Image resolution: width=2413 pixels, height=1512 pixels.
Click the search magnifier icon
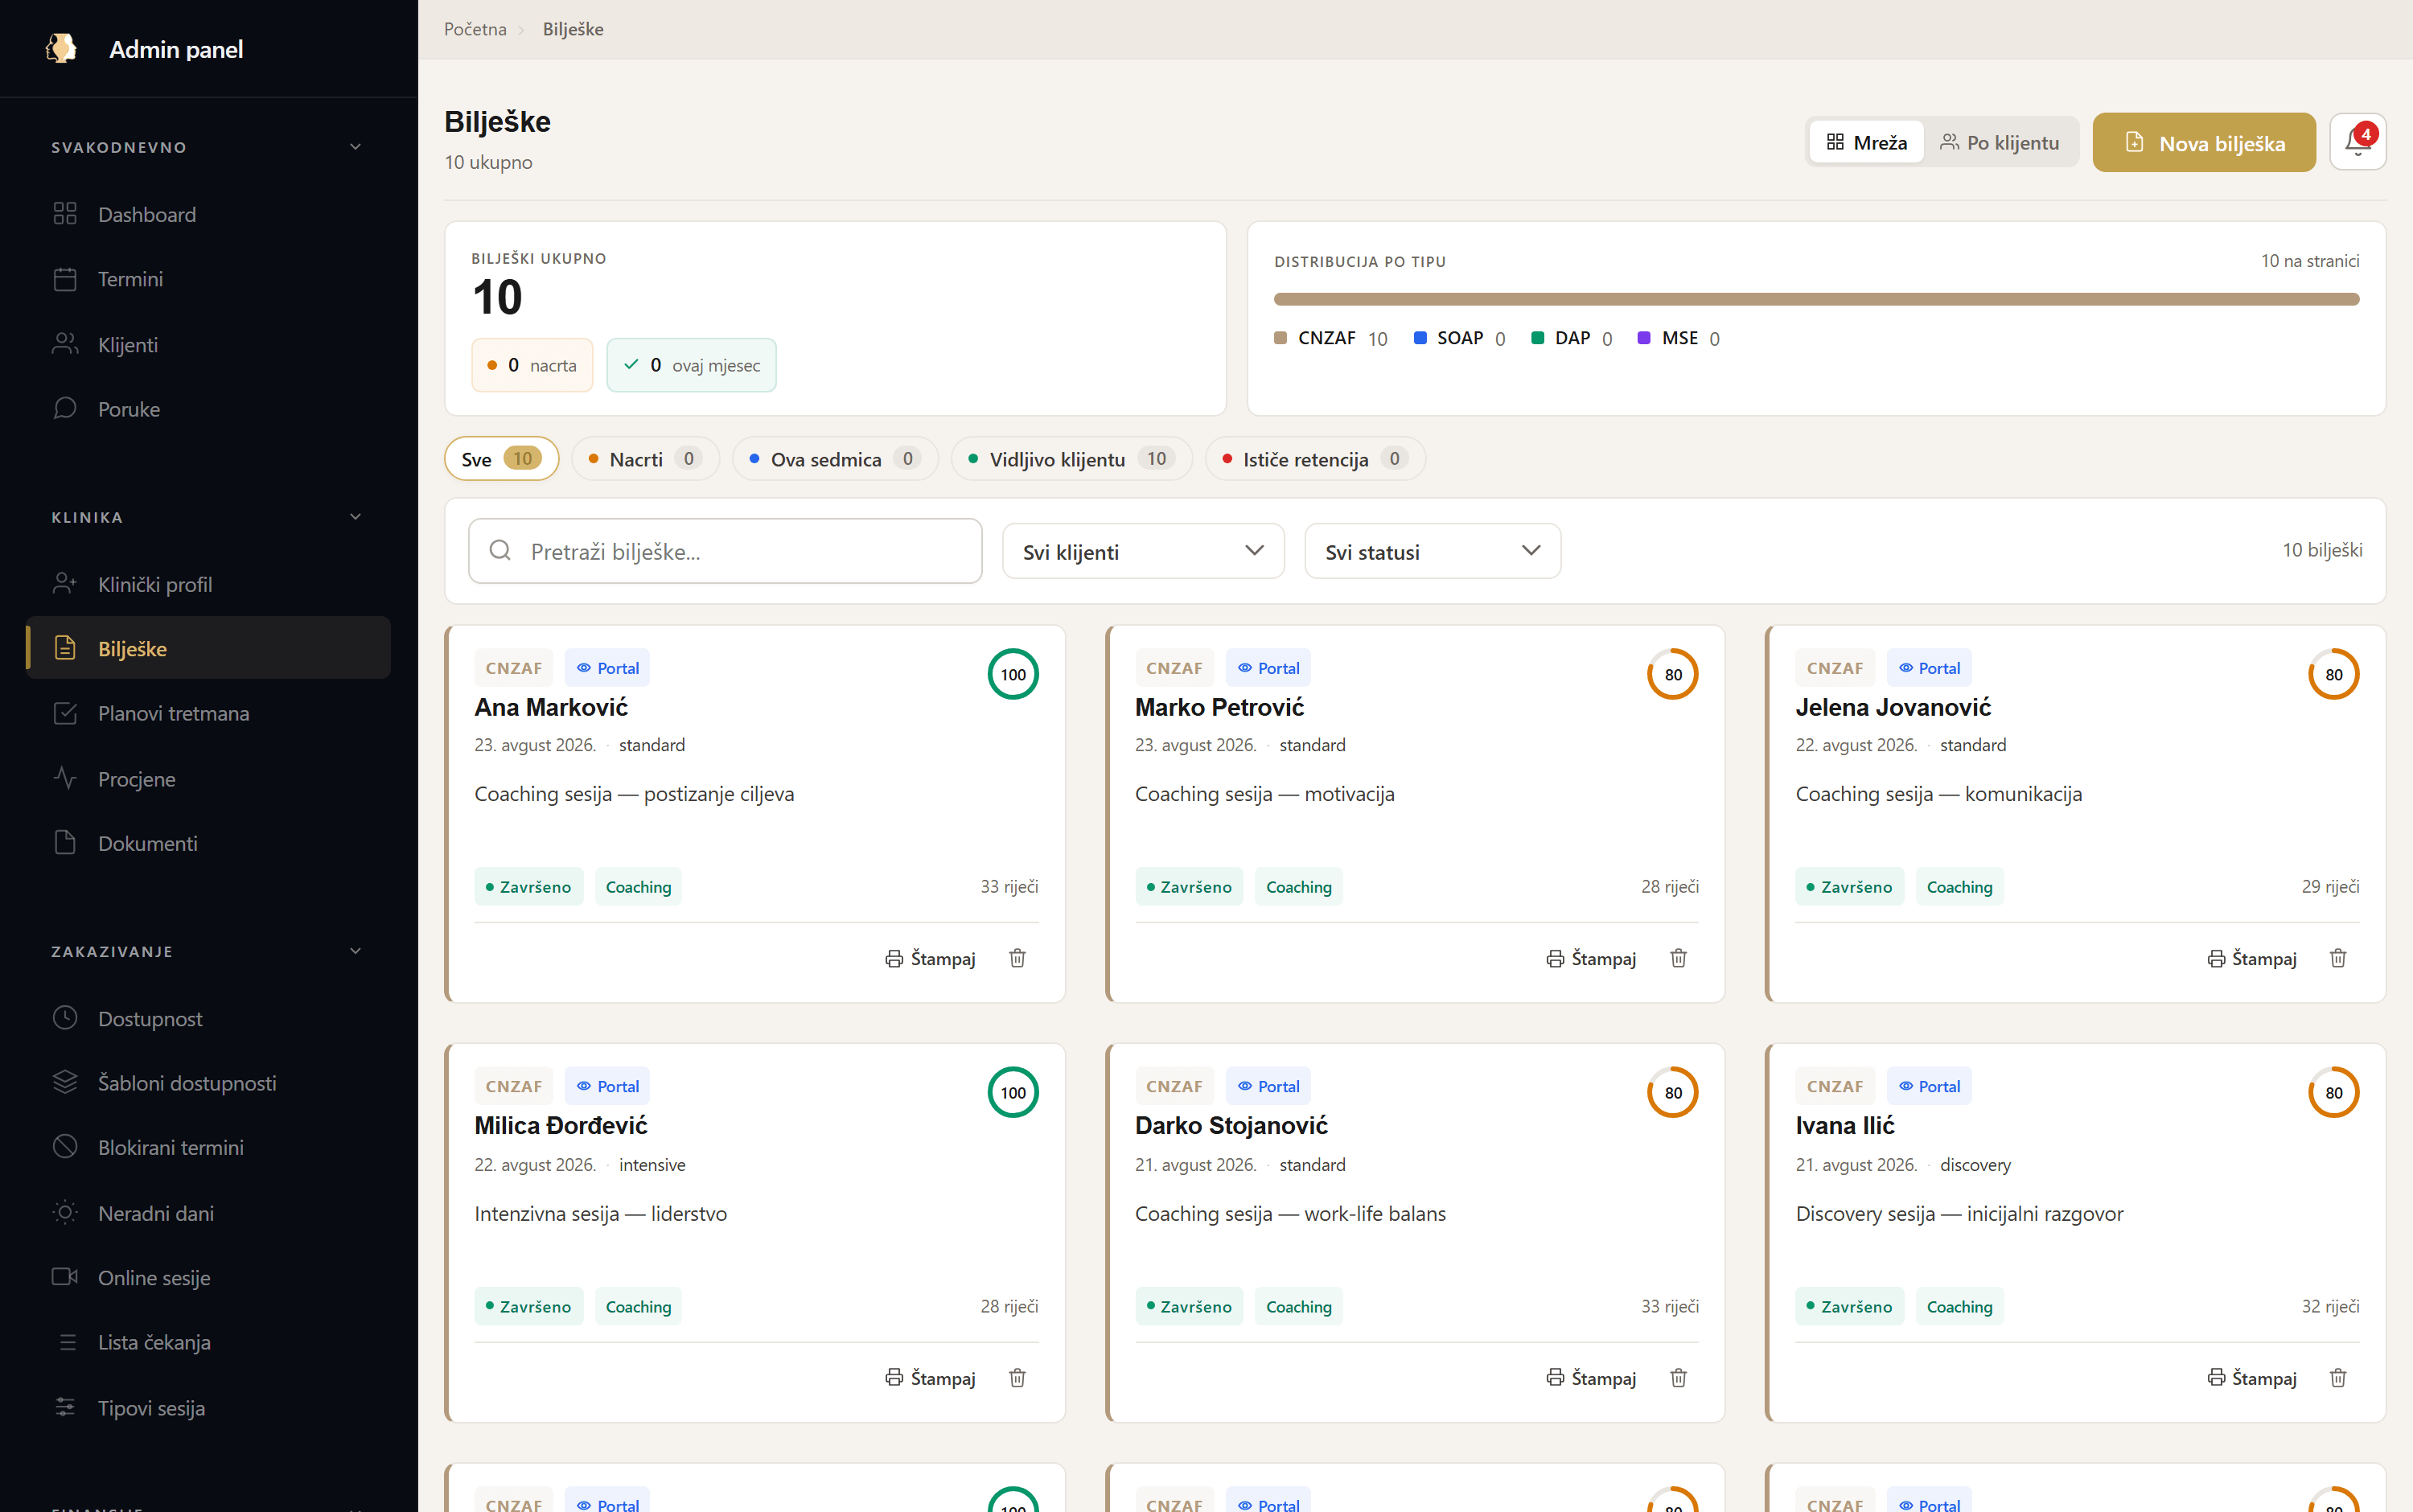[x=500, y=551]
